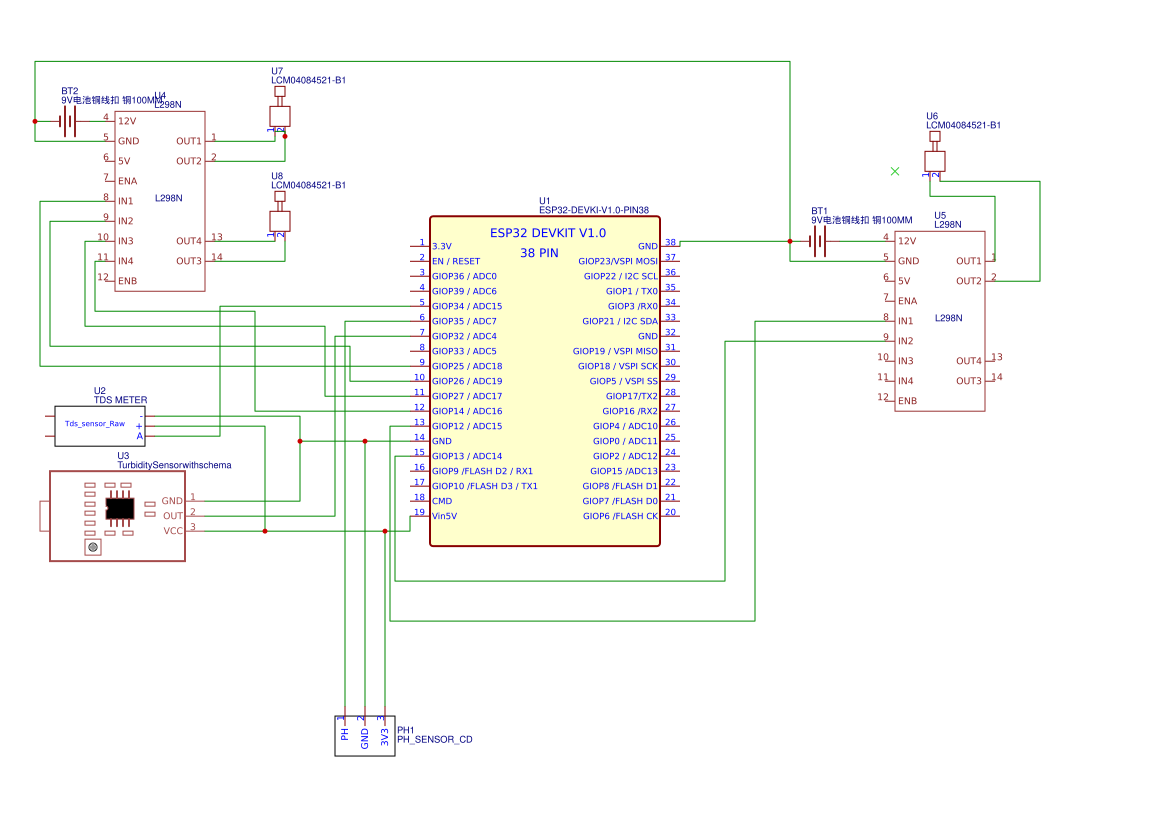This screenshot has height=826, width=1169.
Task: Click the U7 motor symbol
Action: (280, 116)
